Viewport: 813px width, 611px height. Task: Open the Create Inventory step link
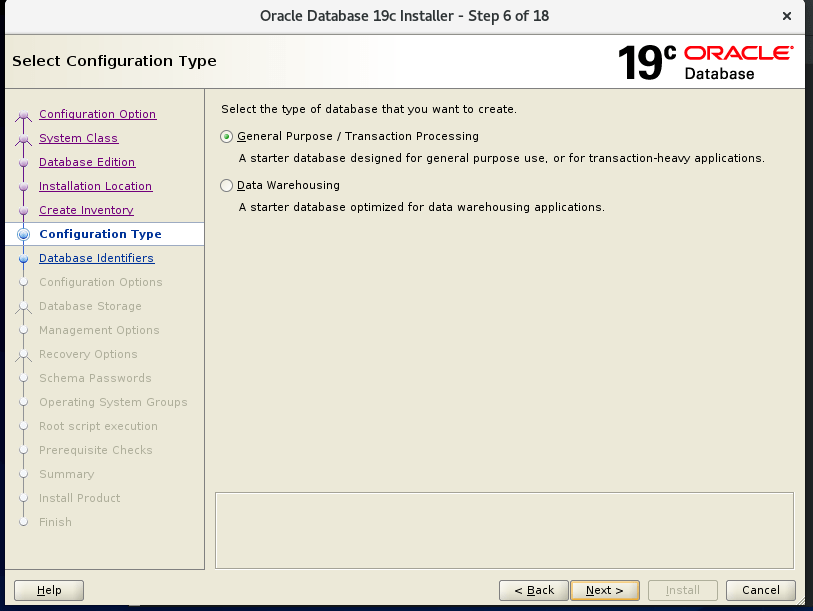[86, 210]
